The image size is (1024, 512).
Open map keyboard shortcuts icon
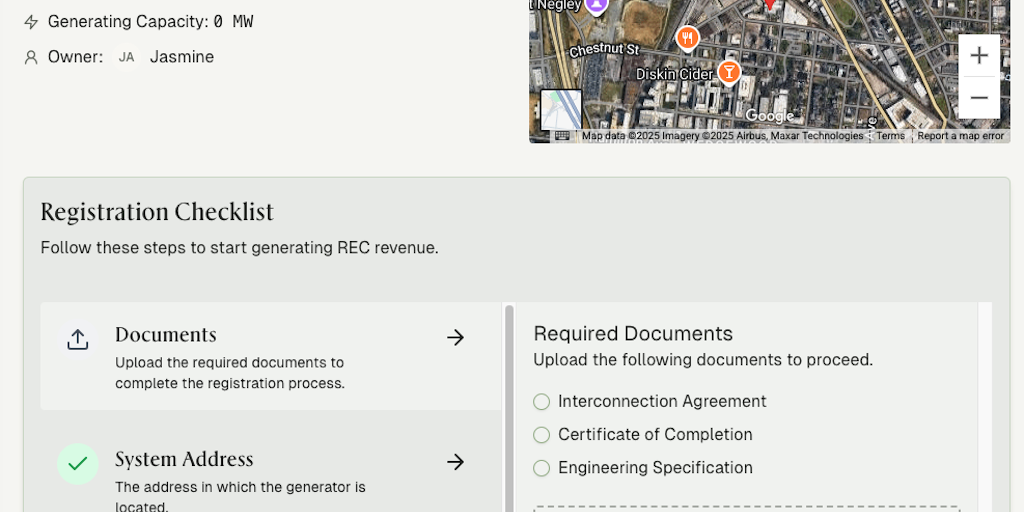pos(563,136)
